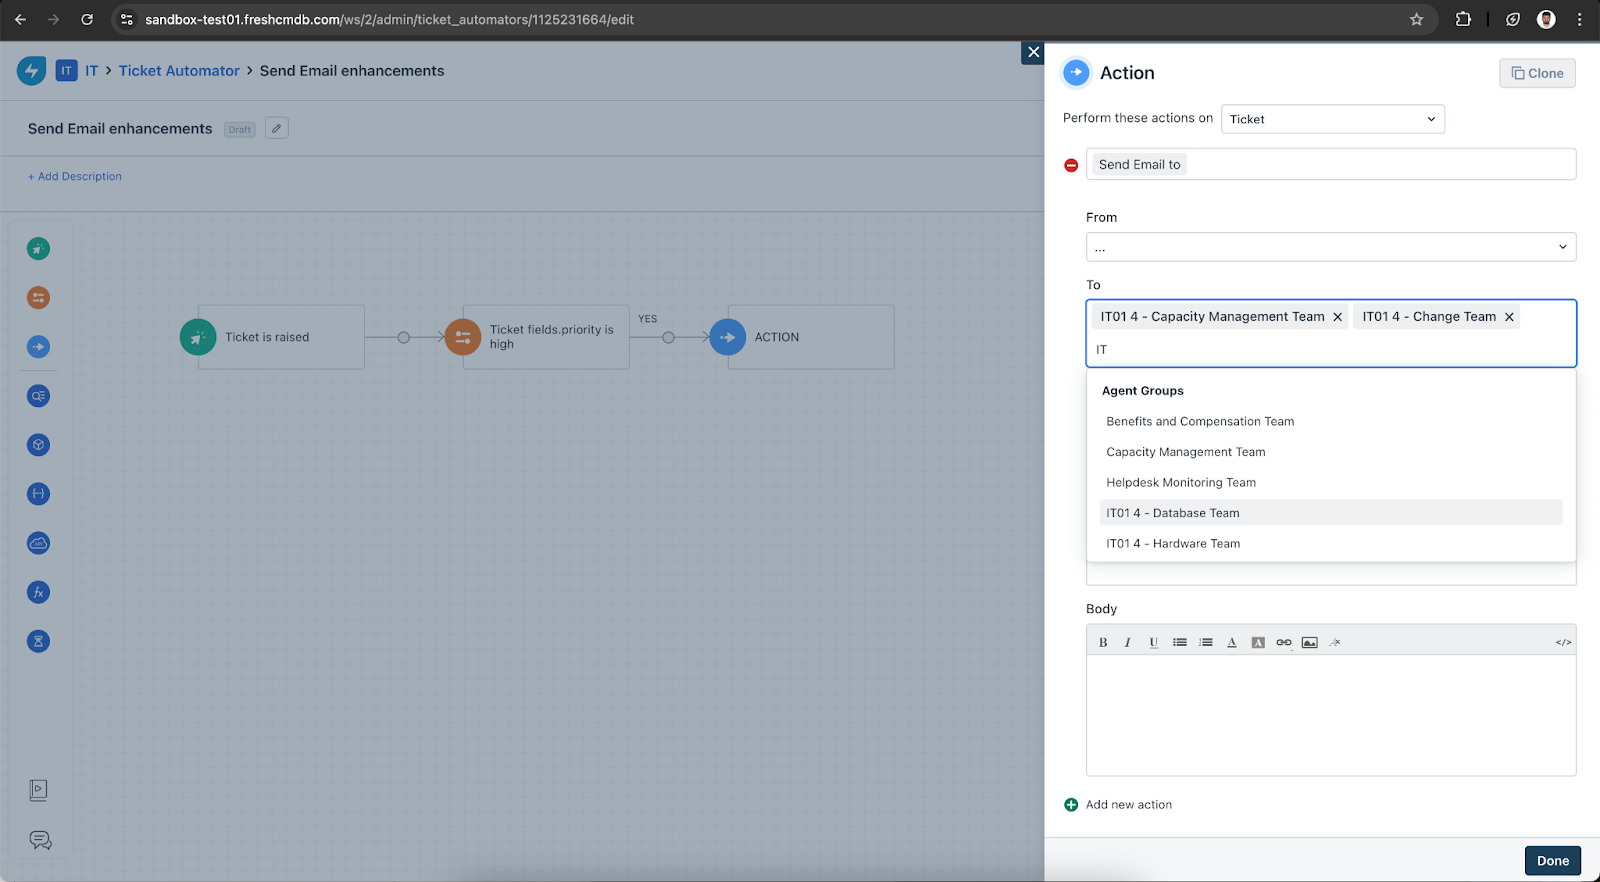Open the text color picker
The image size is (1600, 882).
pos(1232,642)
